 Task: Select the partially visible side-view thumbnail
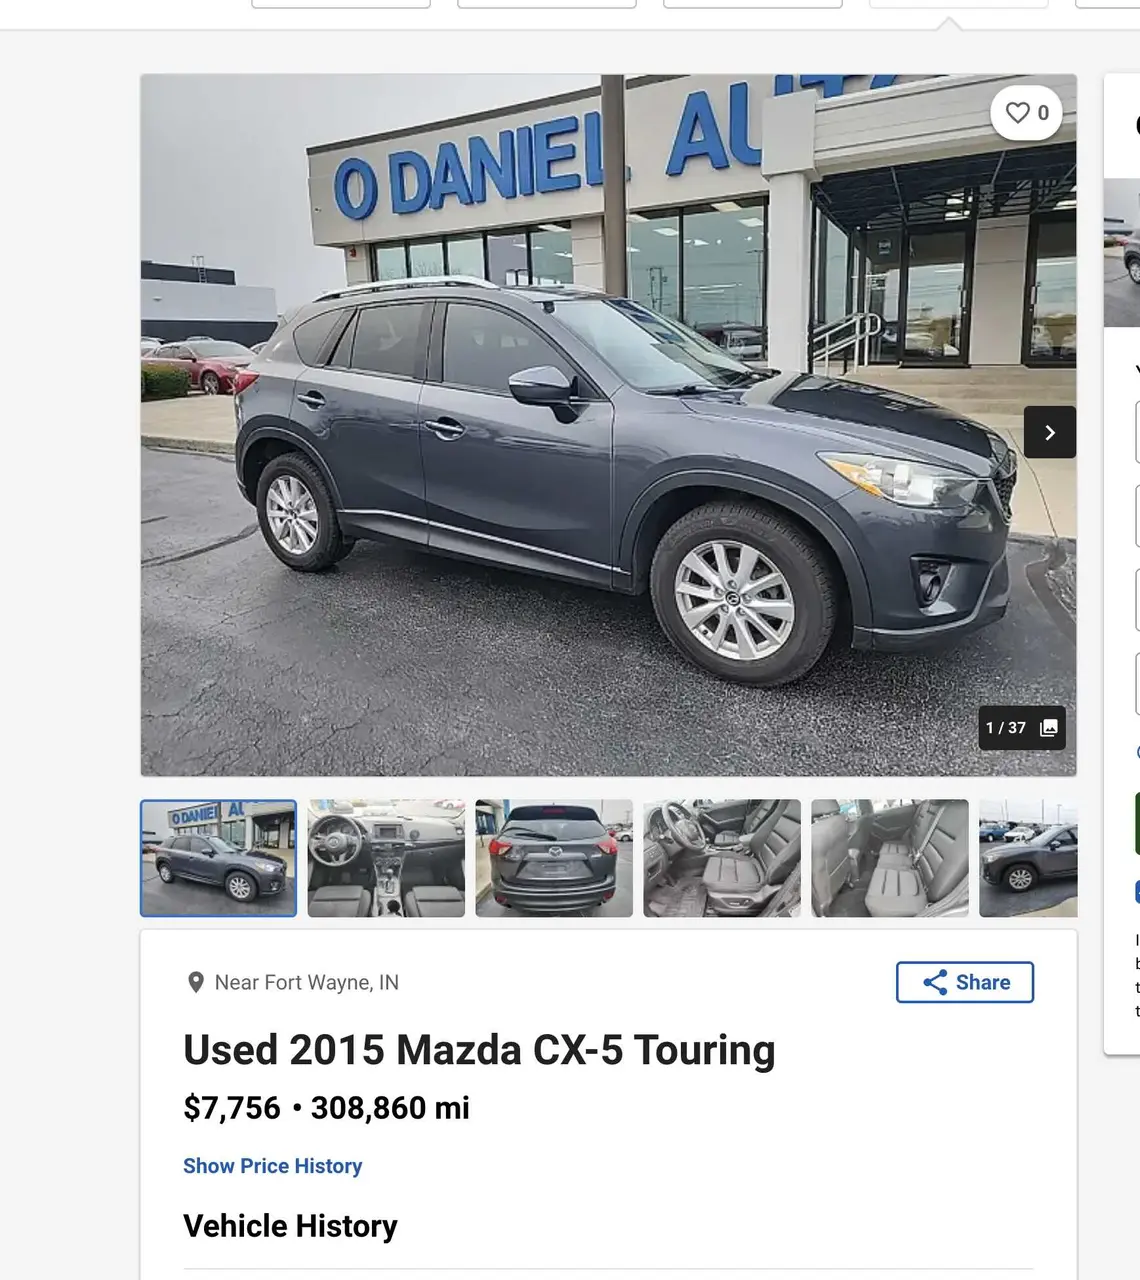1028,858
